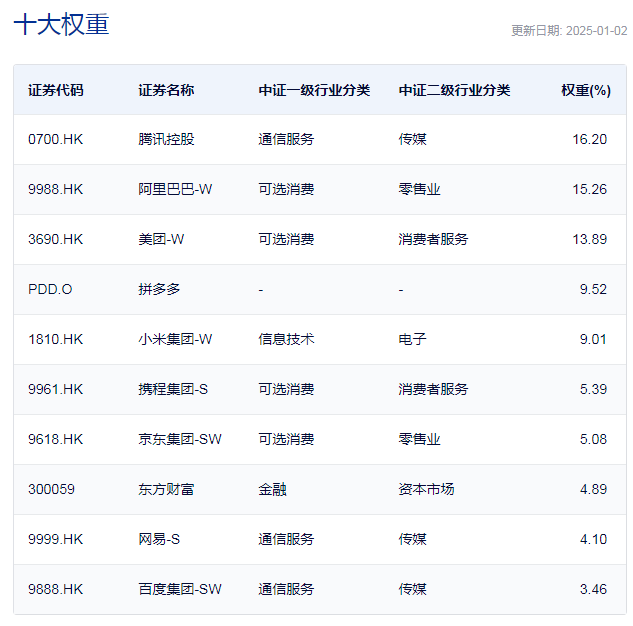This screenshot has height=626, width=633.
Task: Open the 腾讯控股 security name
Action: 166,139
